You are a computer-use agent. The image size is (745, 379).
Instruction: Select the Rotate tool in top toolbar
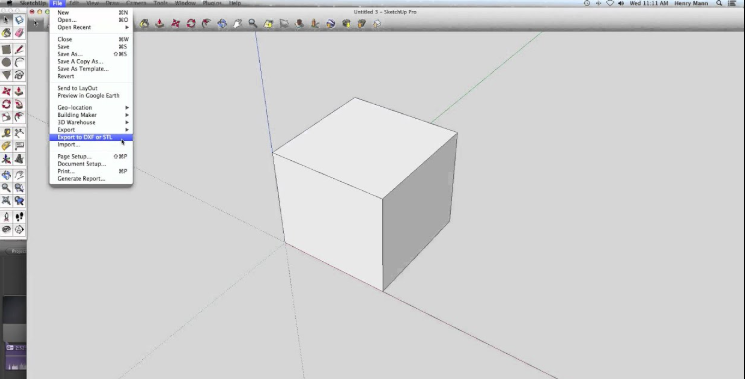coord(191,23)
